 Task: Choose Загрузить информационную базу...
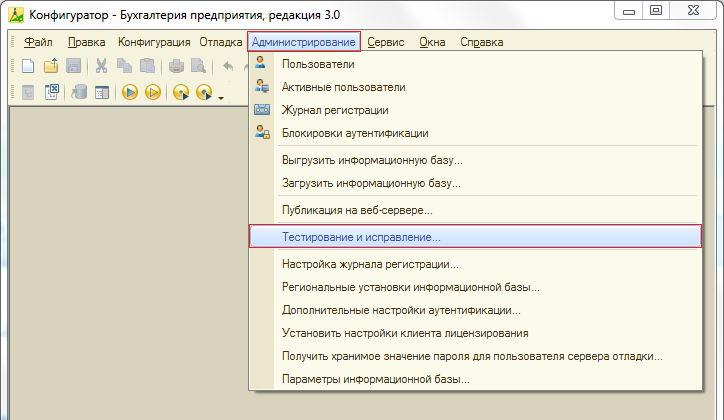[x=476, y=183]
